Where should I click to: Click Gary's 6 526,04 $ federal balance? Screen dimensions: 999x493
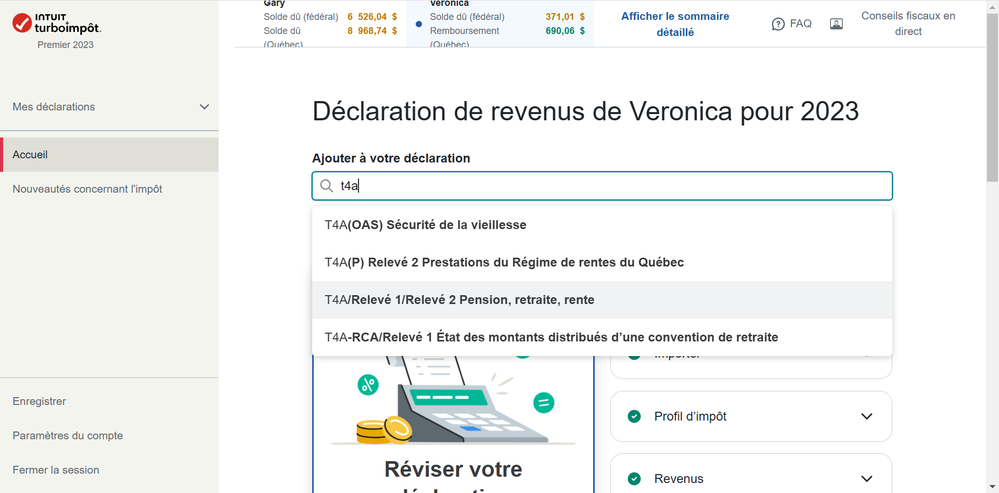(x=372, y=17)
